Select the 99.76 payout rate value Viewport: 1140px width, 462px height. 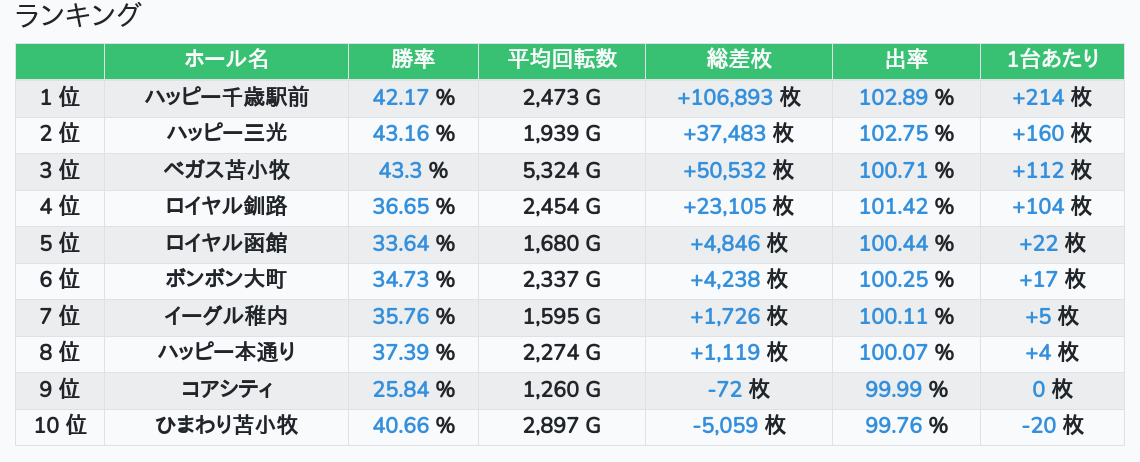click(x=893, y=425)
